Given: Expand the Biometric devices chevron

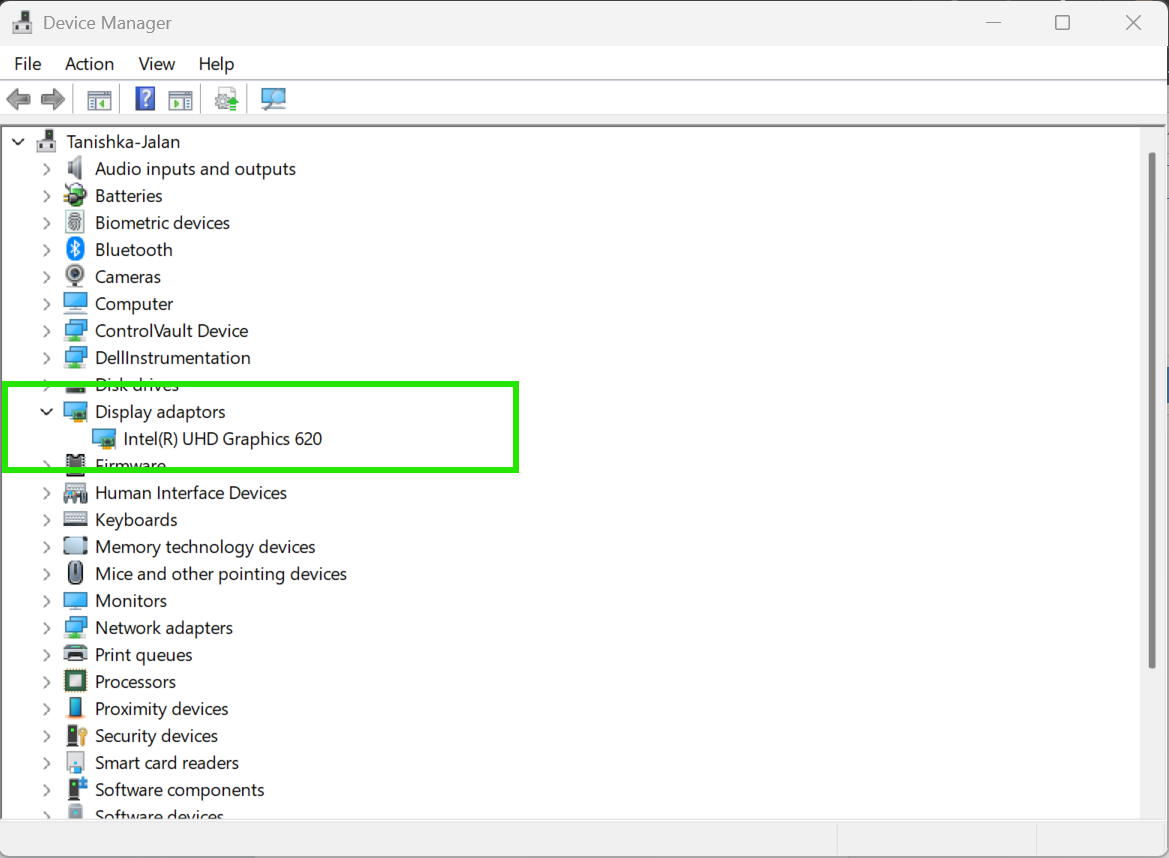Looking at the screenshot, I should (47, 223).
